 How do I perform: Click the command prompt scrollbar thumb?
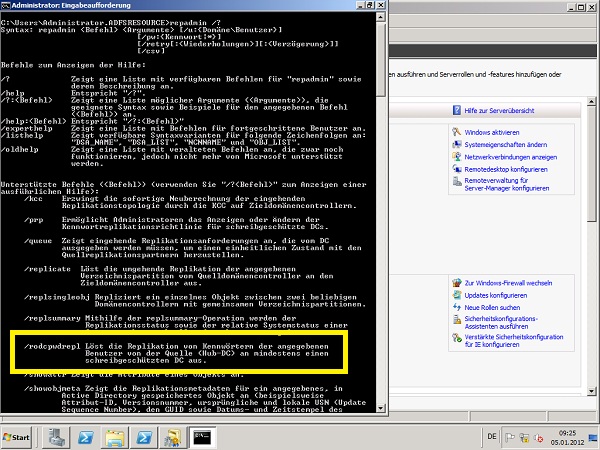(x=380, y=59)
